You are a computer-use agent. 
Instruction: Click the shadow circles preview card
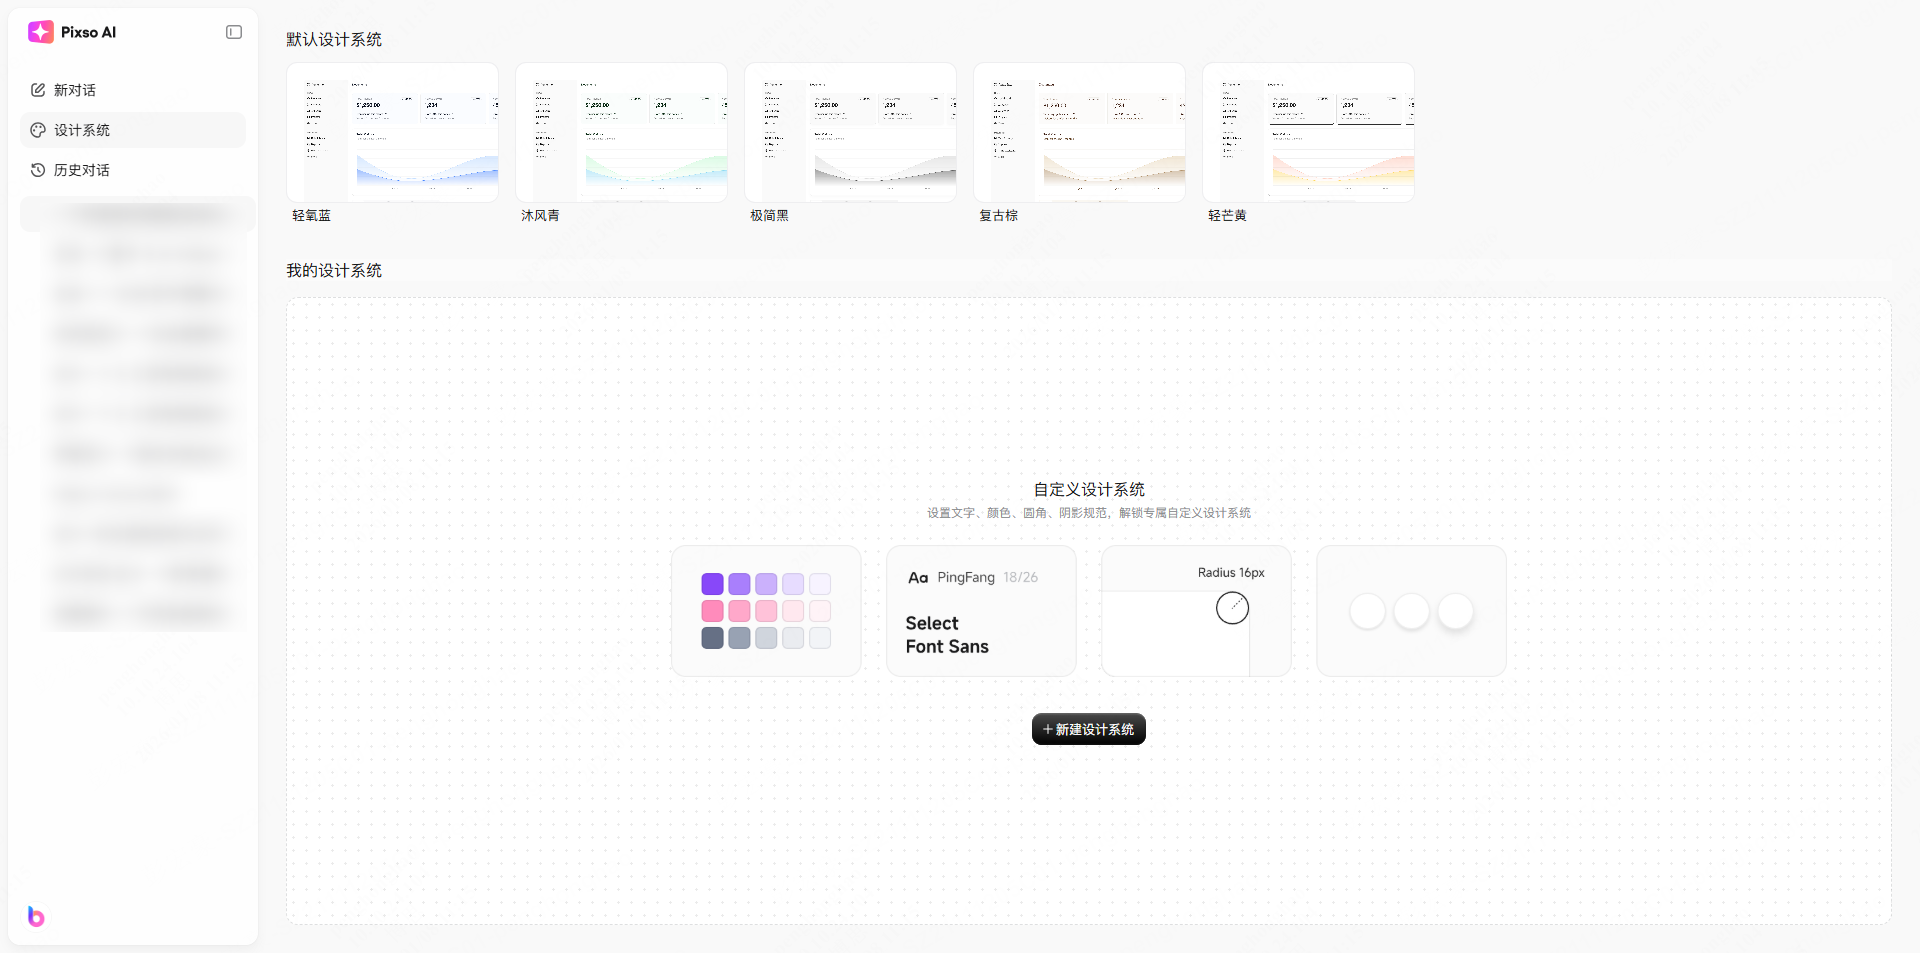1412,611
